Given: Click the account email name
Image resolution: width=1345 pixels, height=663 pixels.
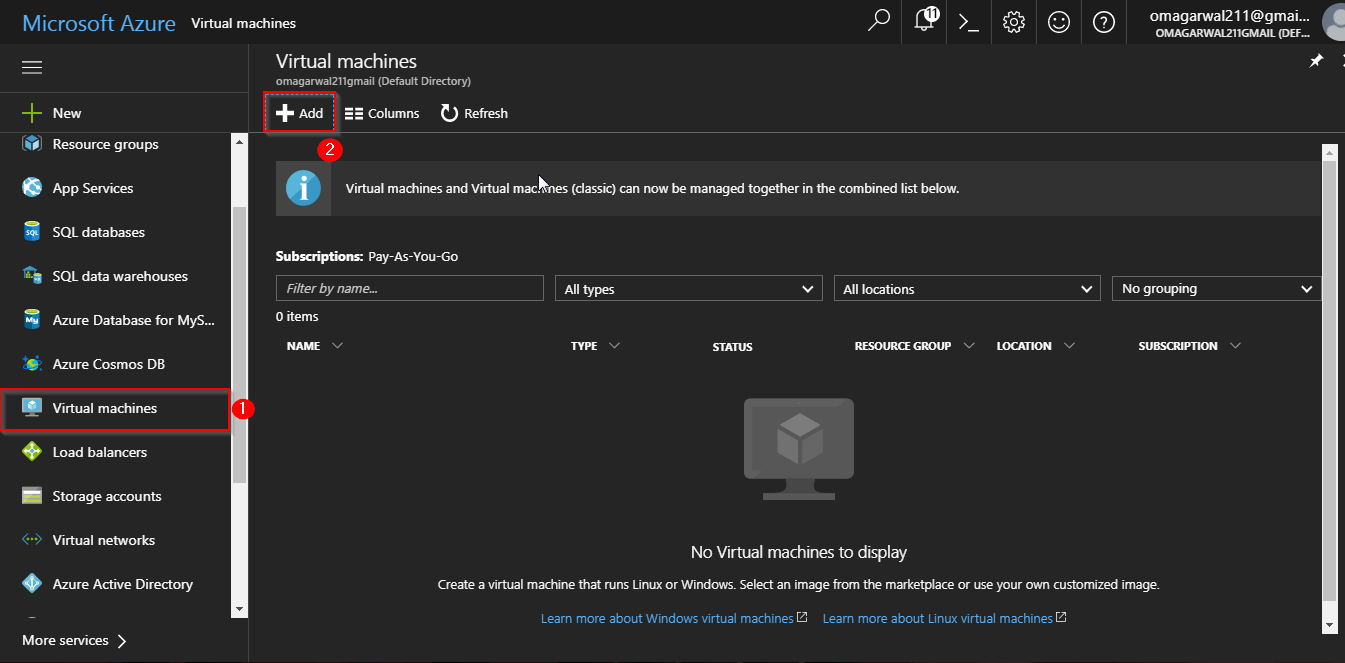Looking at the screenshot, I should point(1229,15).
